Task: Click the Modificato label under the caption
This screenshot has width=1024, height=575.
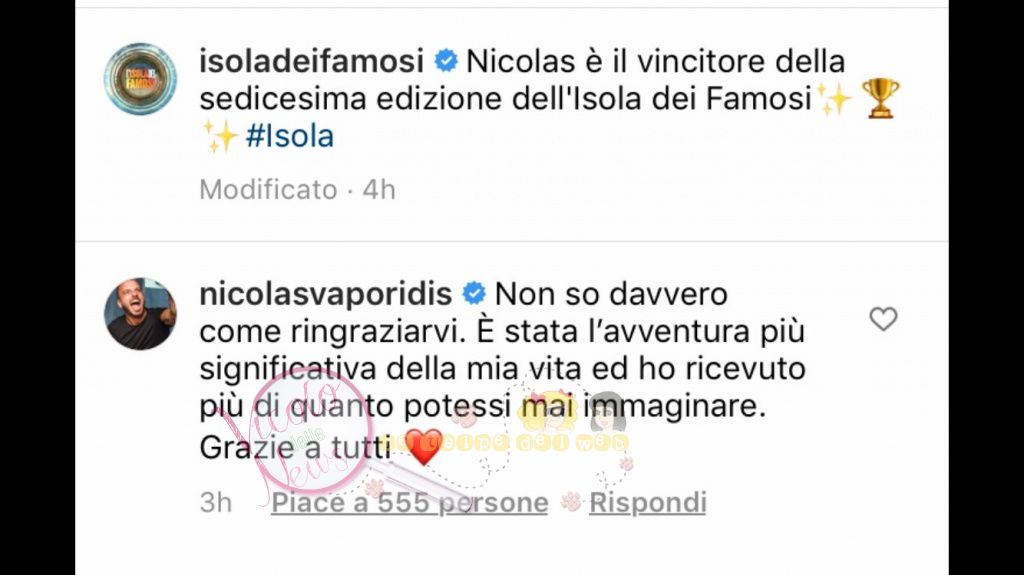Action: click(x=268, y=190)
